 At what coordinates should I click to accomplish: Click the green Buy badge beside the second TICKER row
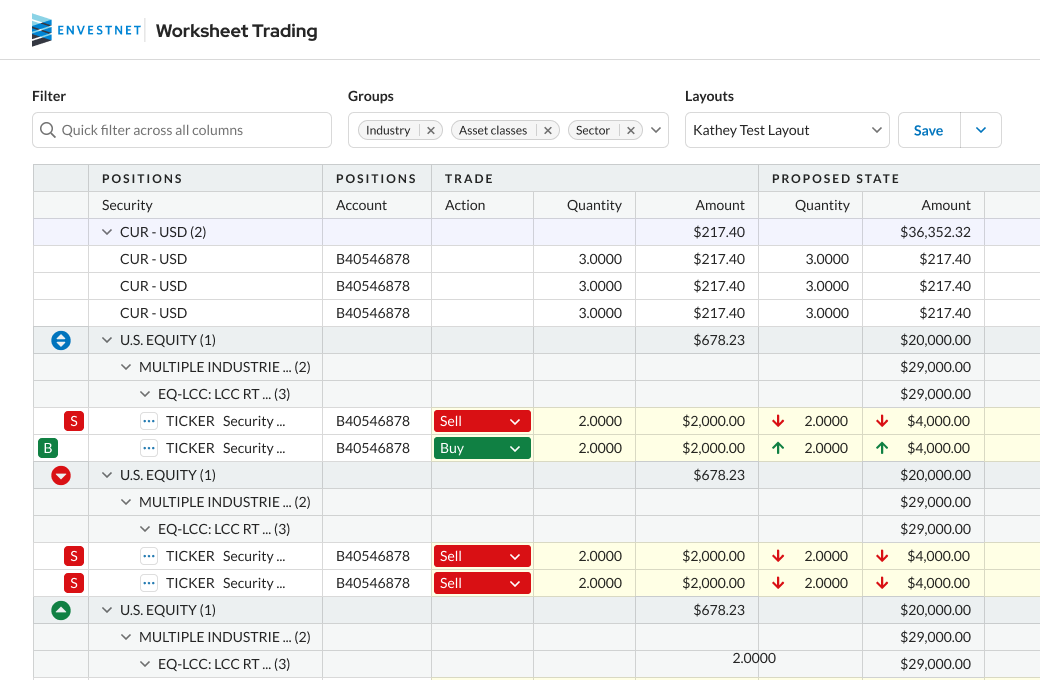47,448
